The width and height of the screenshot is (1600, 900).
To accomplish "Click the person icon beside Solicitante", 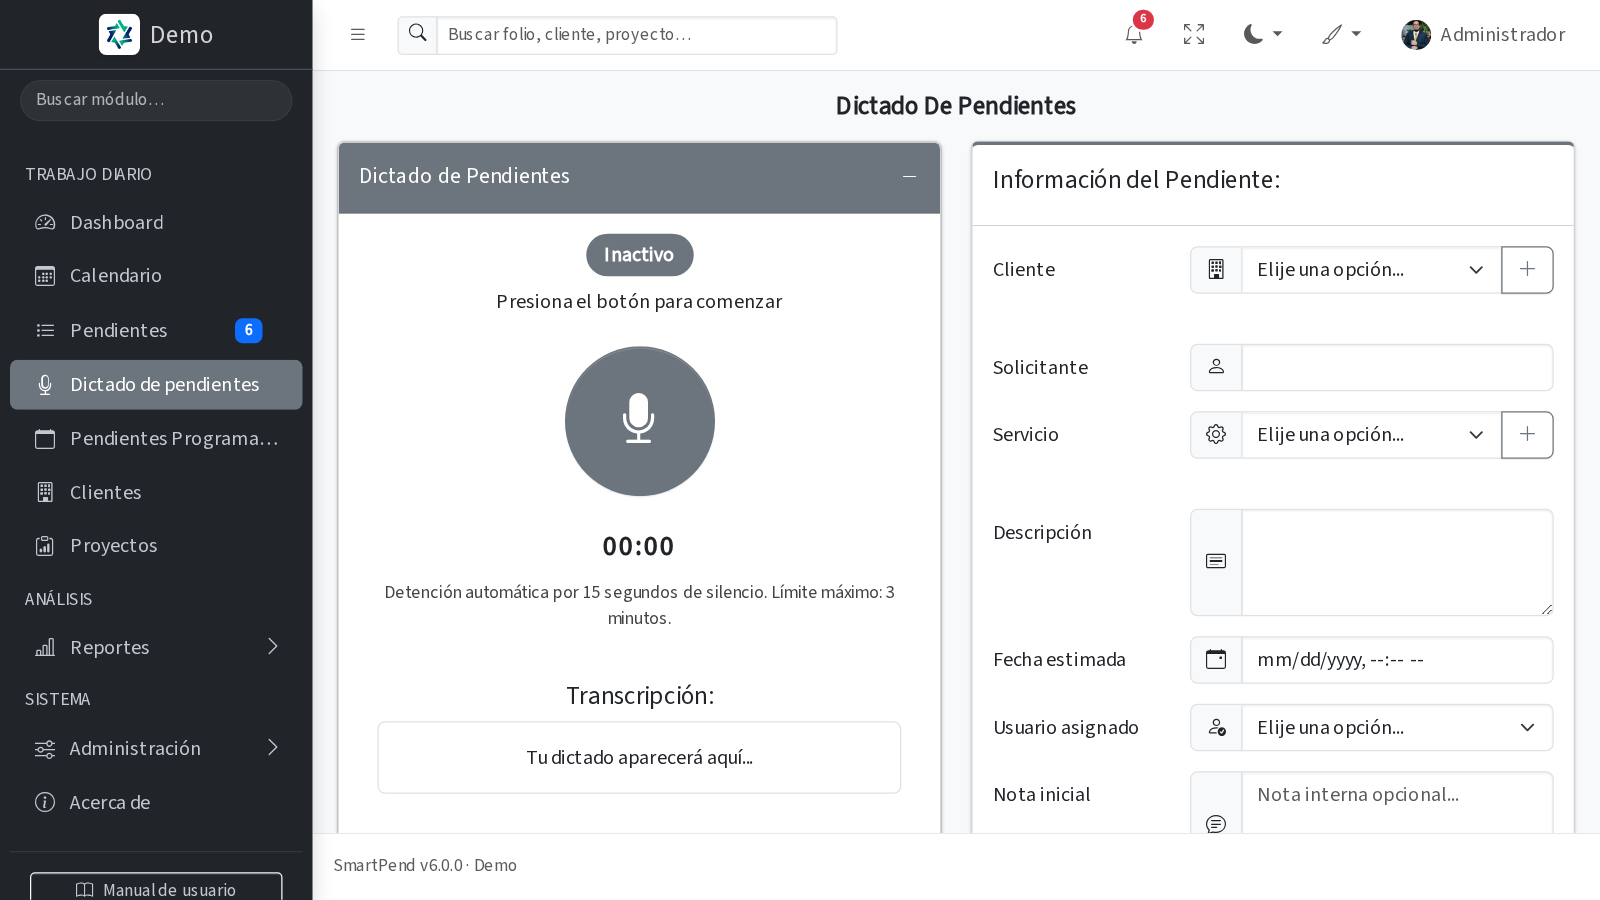I will (1216, 367).
